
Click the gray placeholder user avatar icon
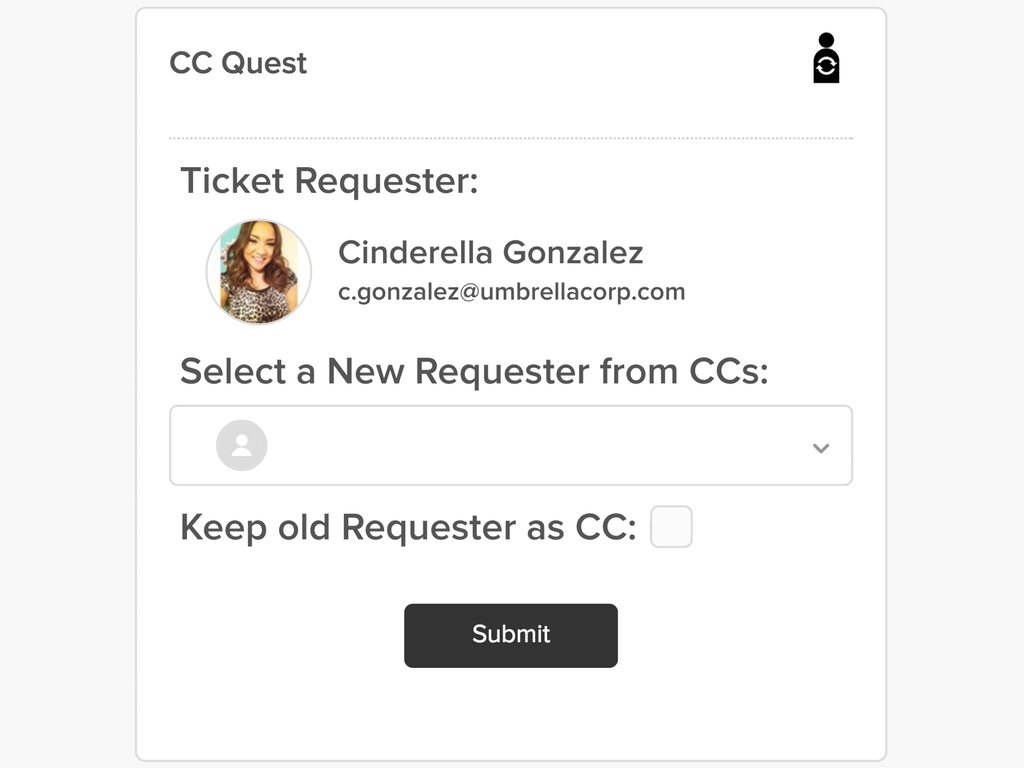pyautogui.click(x=242, y=445)
